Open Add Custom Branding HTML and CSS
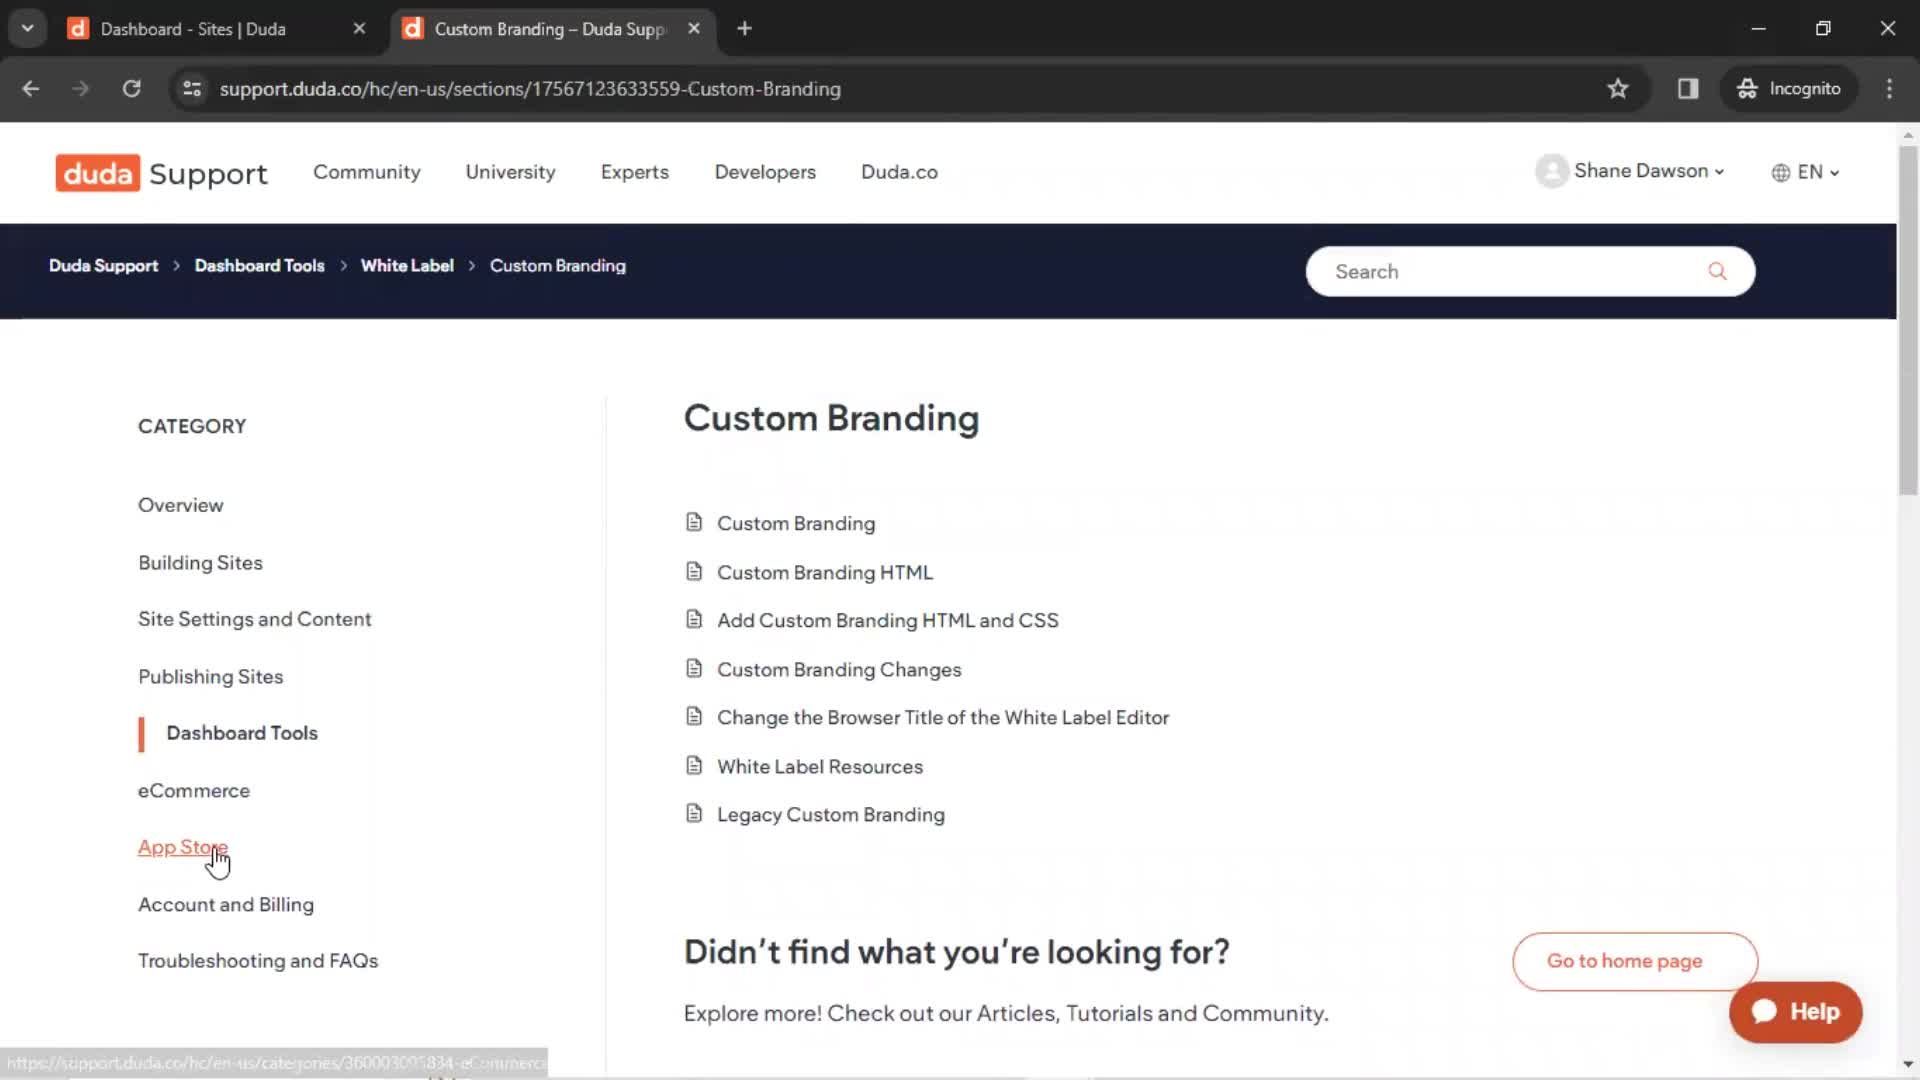 point(888,620)
